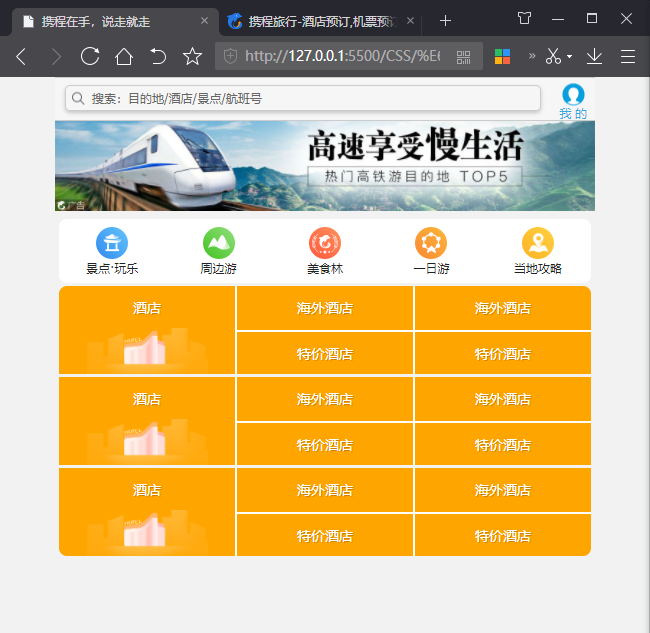
Task: Click right 海外酒店 in first row
Action: [x=503, y=308]
